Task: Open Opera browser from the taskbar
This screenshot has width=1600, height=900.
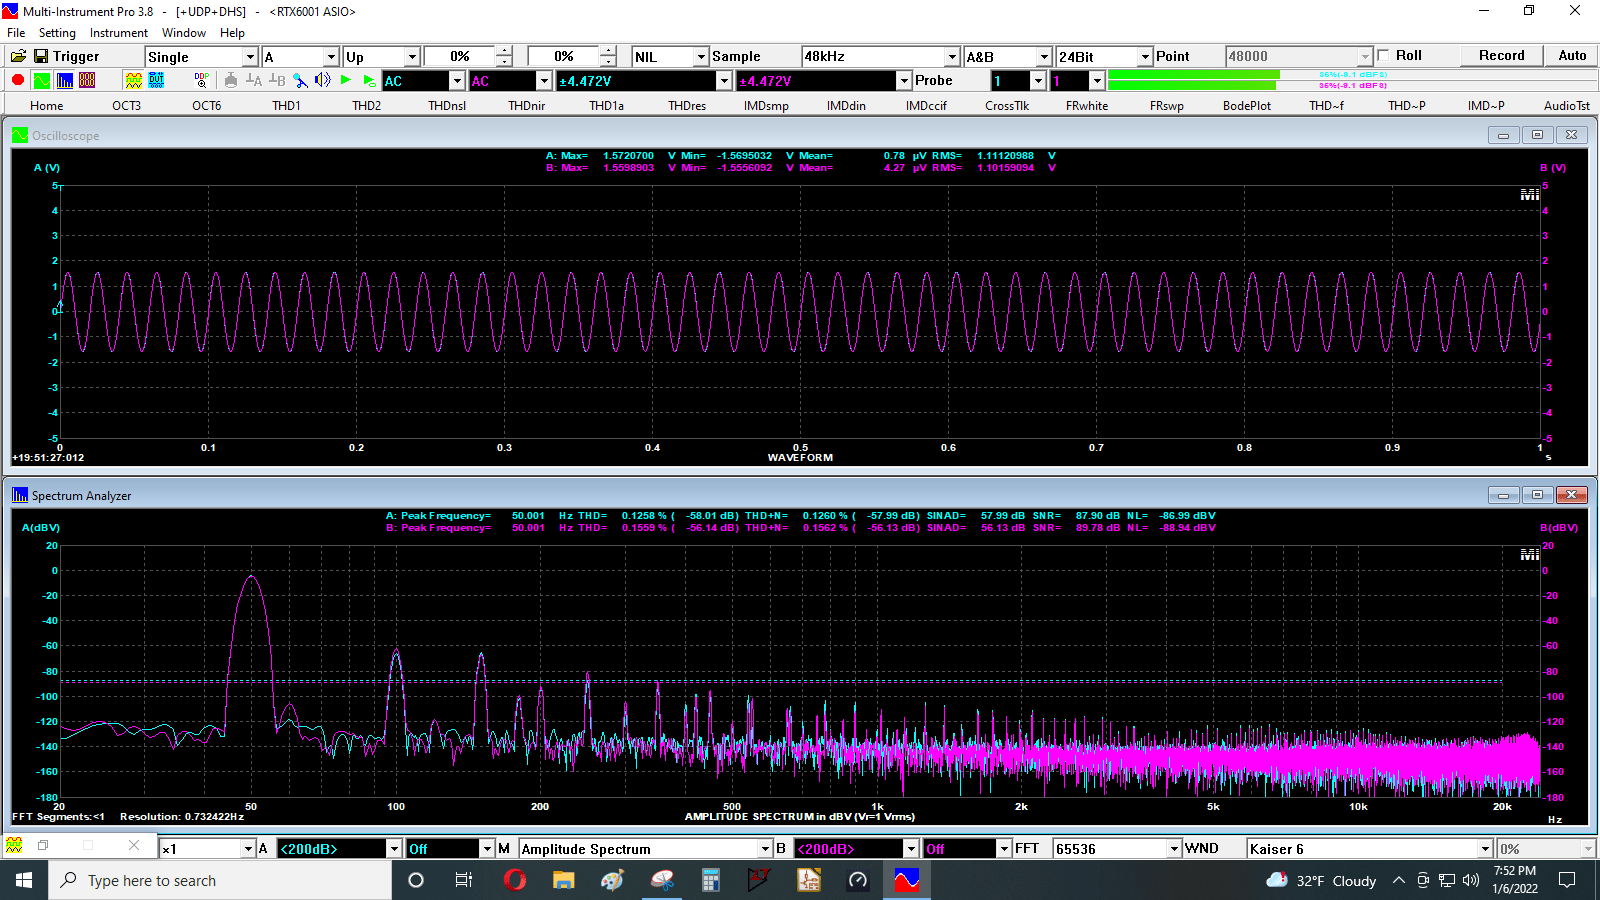Action: pyautogui.click(x=515, y=880)
